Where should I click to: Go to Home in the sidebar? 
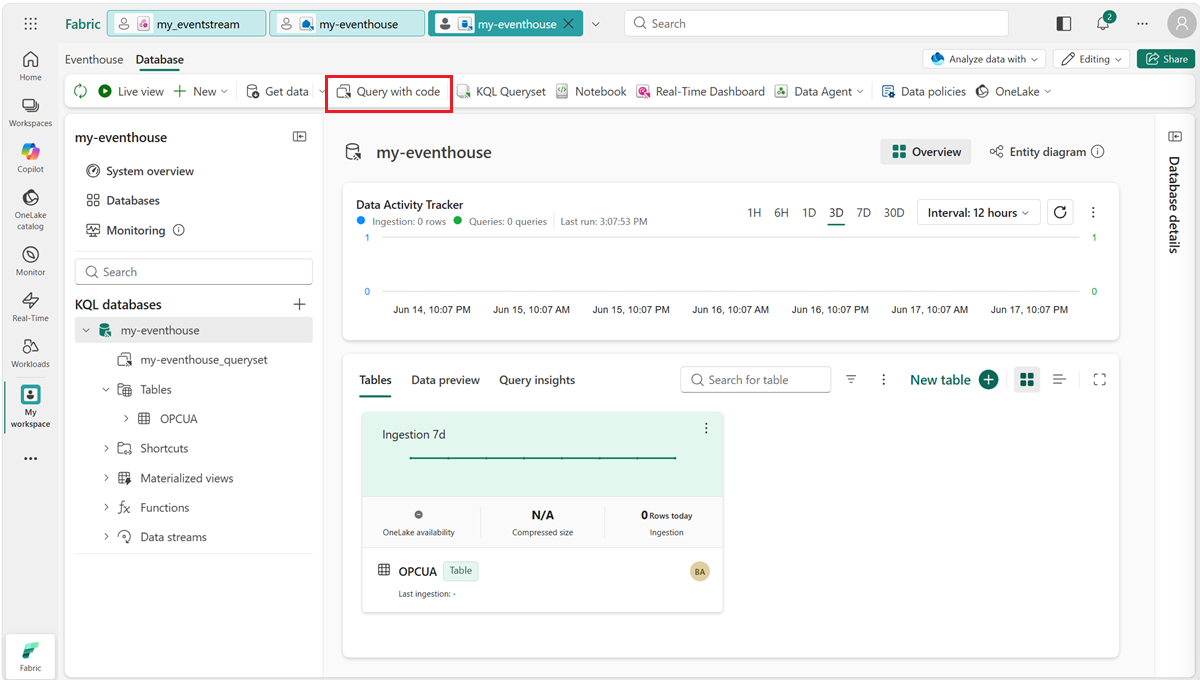tap(30, 66)
